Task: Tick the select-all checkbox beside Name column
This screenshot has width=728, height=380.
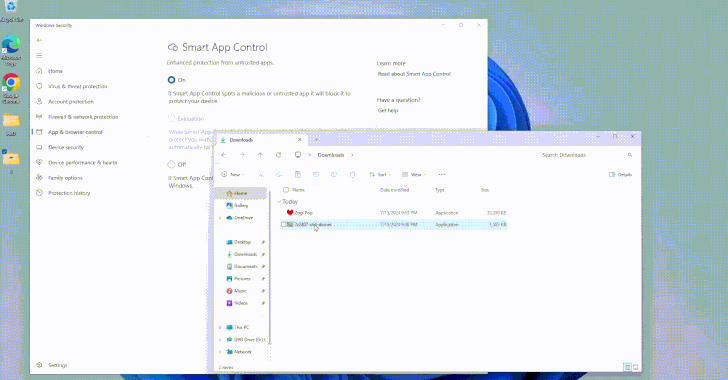Action: coord(286,190)
